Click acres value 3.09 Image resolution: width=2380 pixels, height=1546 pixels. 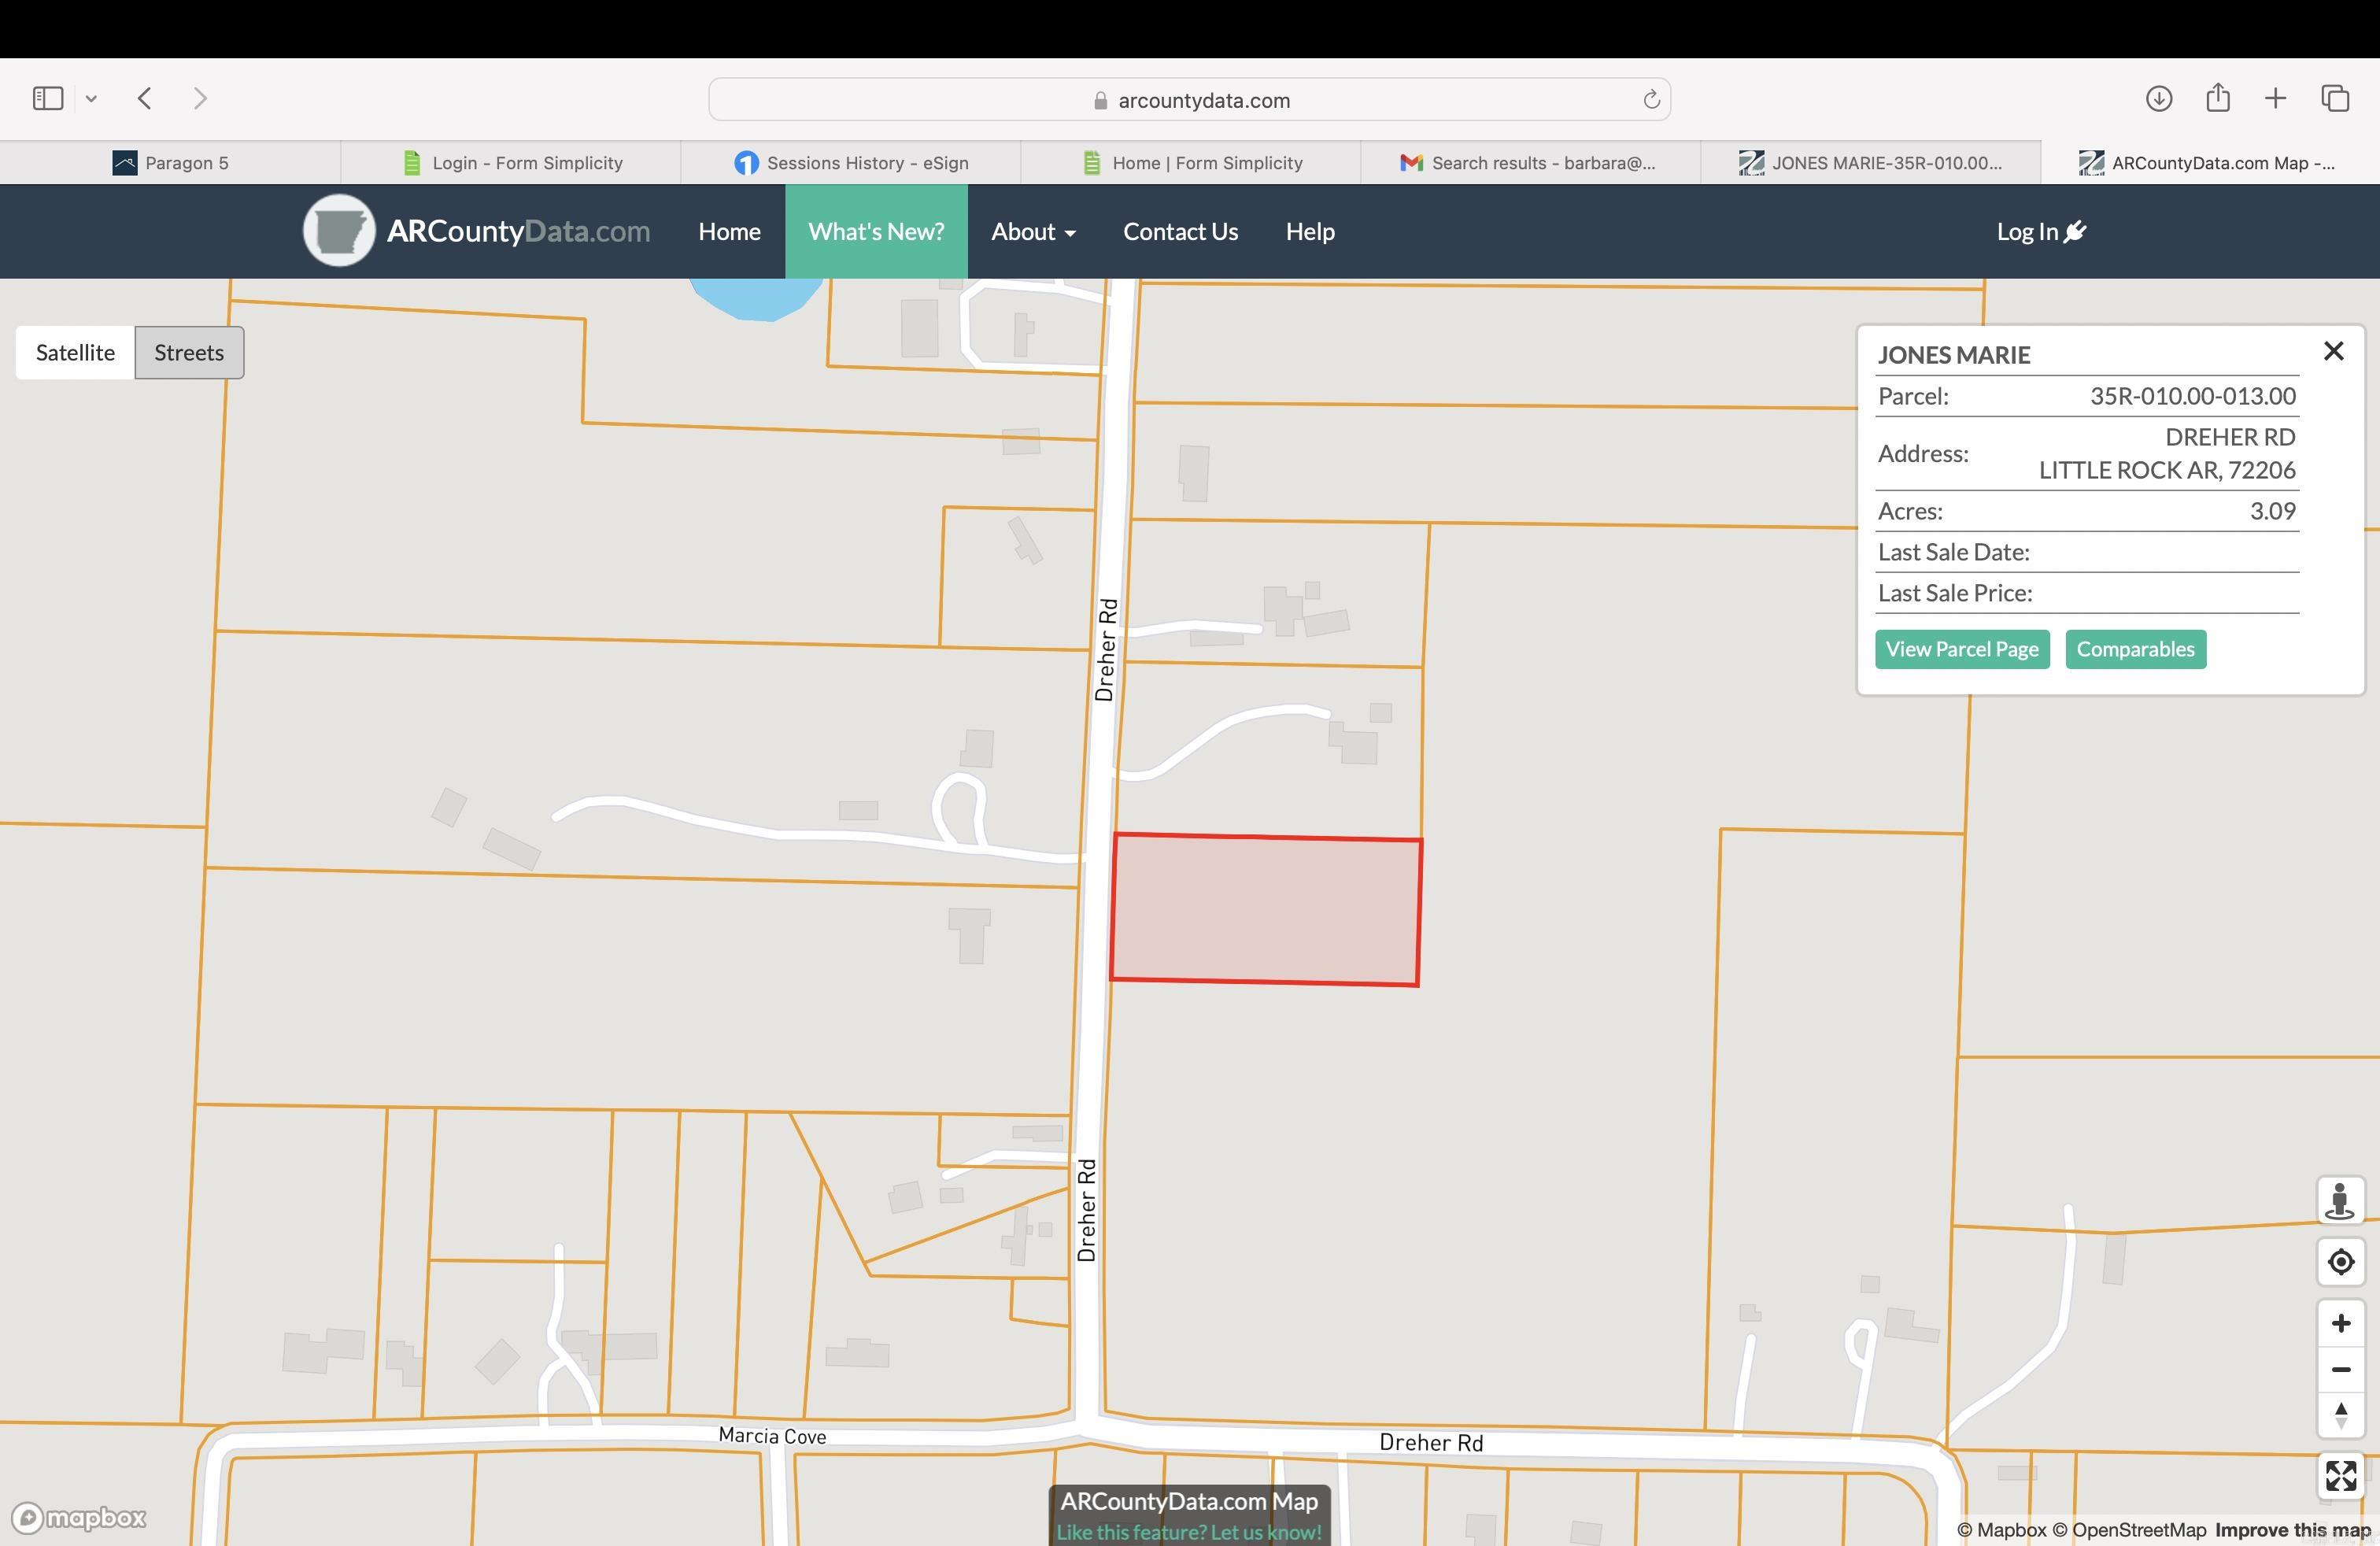(2272, 511)
